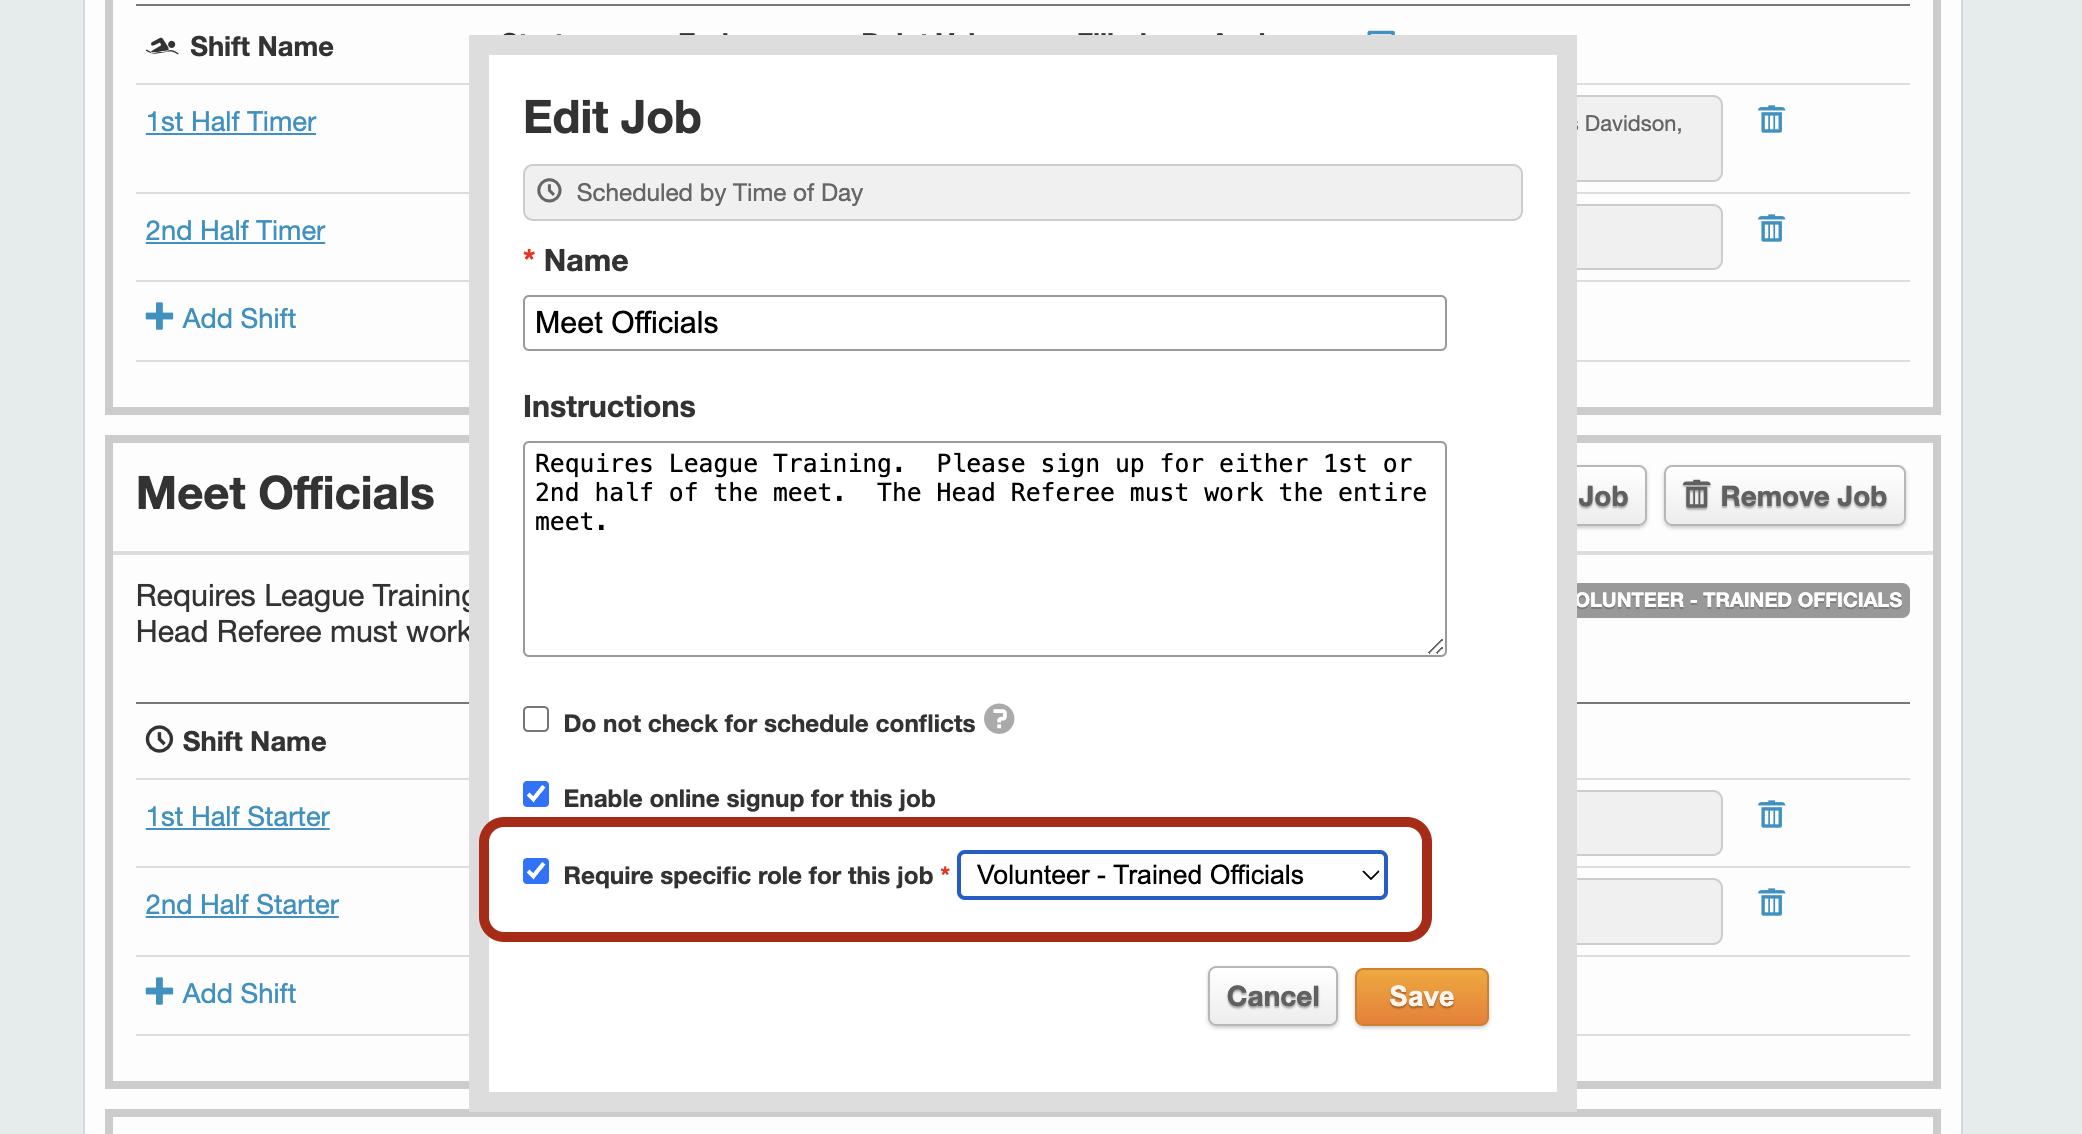Open the 2nd Half Timer shift link
The width and height of the screenshot is (2082, 1134).
pyautogui.click(x=235, y=231)
